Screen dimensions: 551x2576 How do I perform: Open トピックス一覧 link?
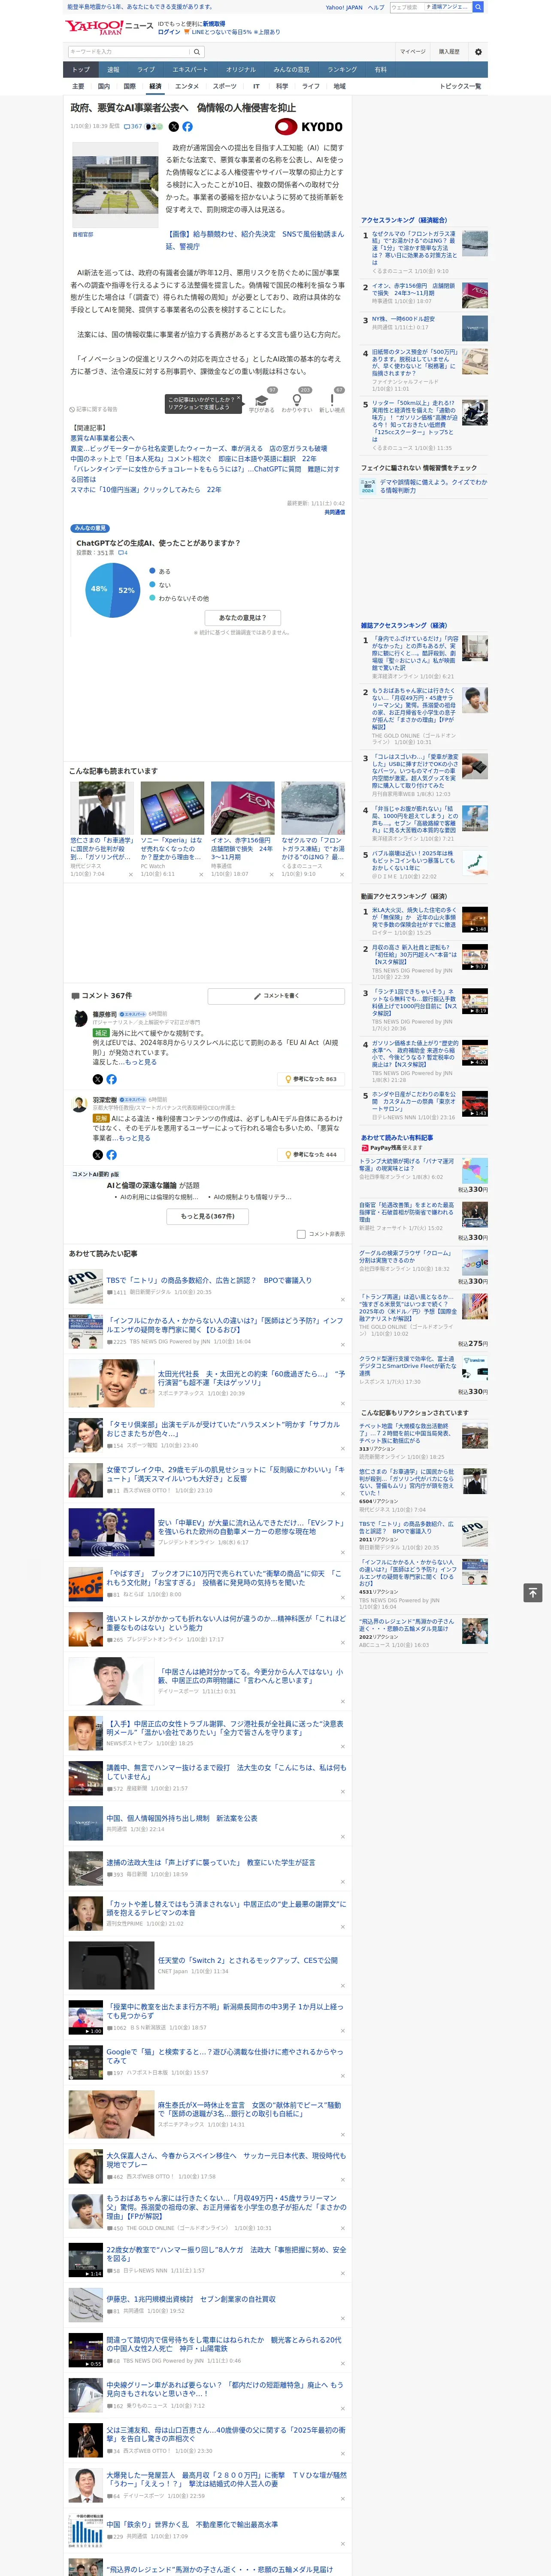pyautogui.click(x=460, y=86)
